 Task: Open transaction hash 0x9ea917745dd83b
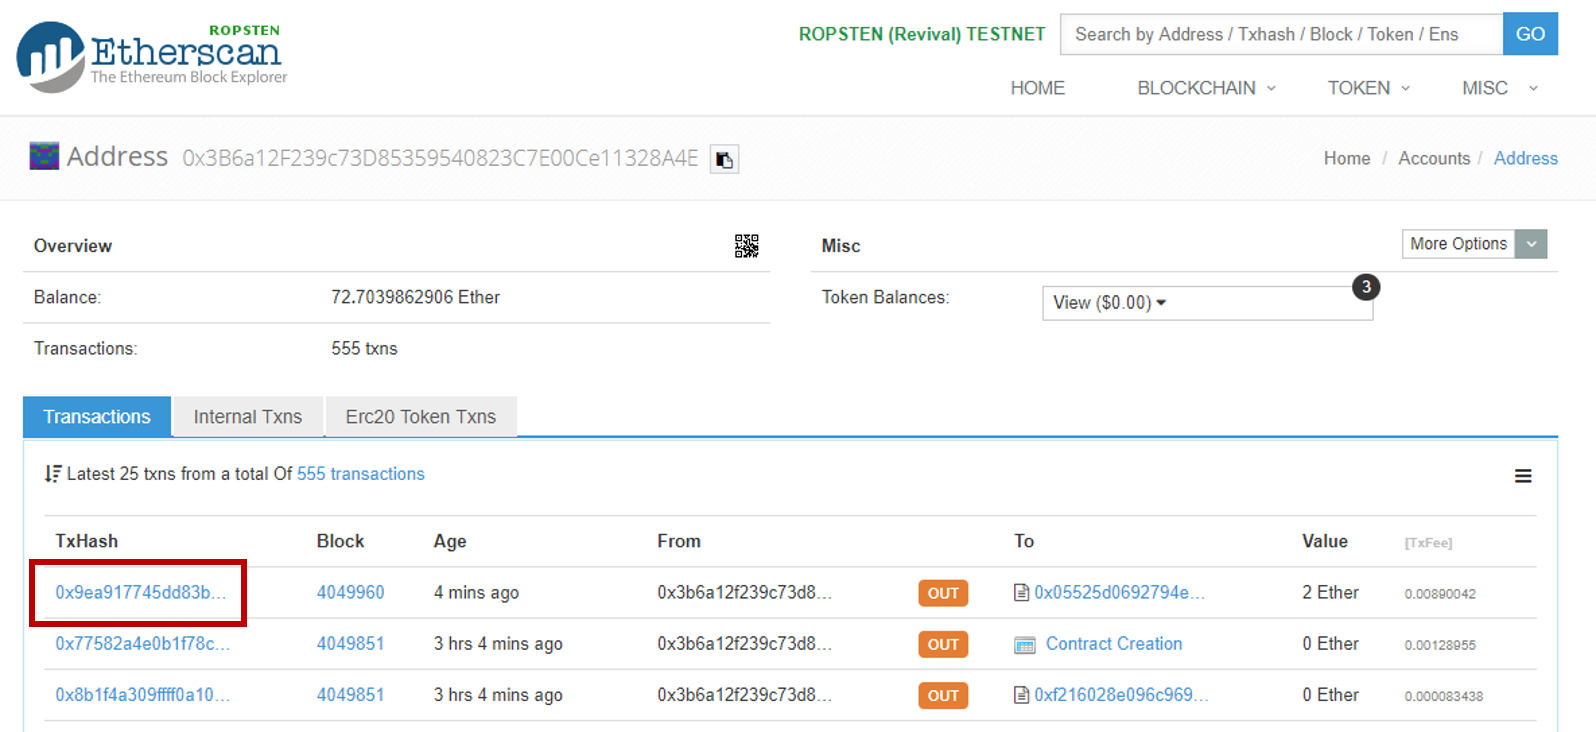coord(141,593)
